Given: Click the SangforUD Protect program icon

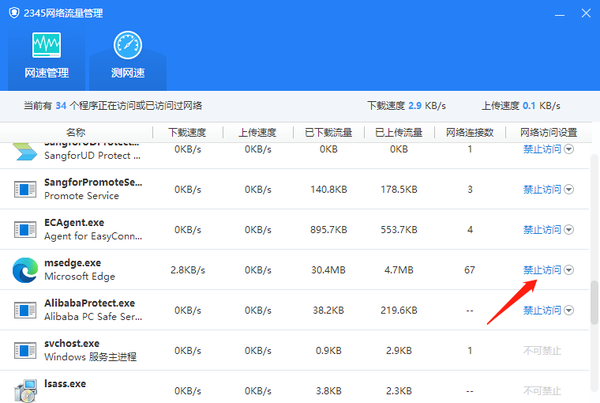Looking at the screenshot, I should [25, 150].
